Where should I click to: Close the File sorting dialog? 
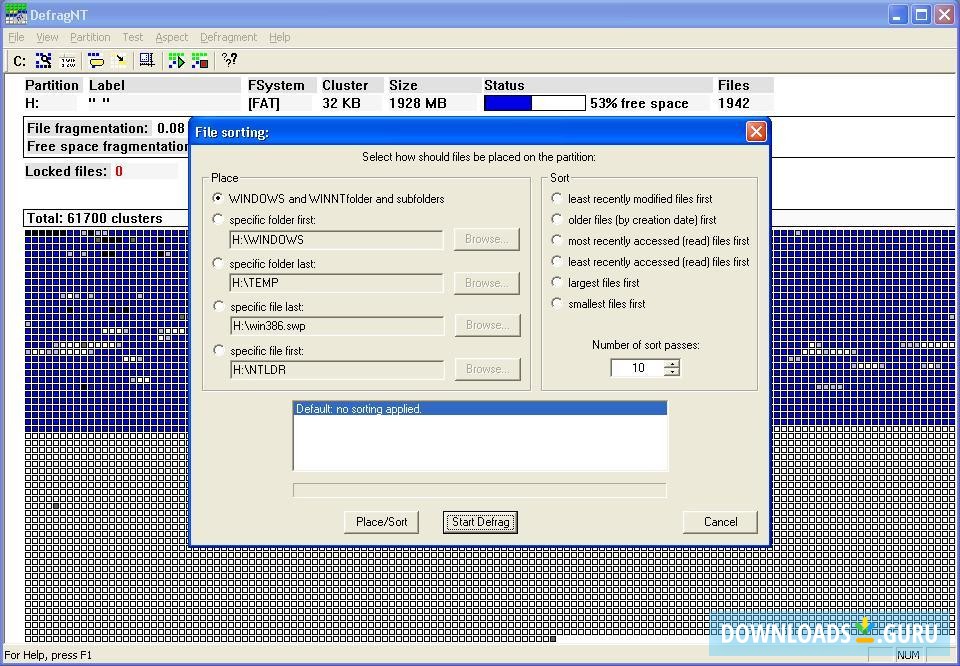756,132
